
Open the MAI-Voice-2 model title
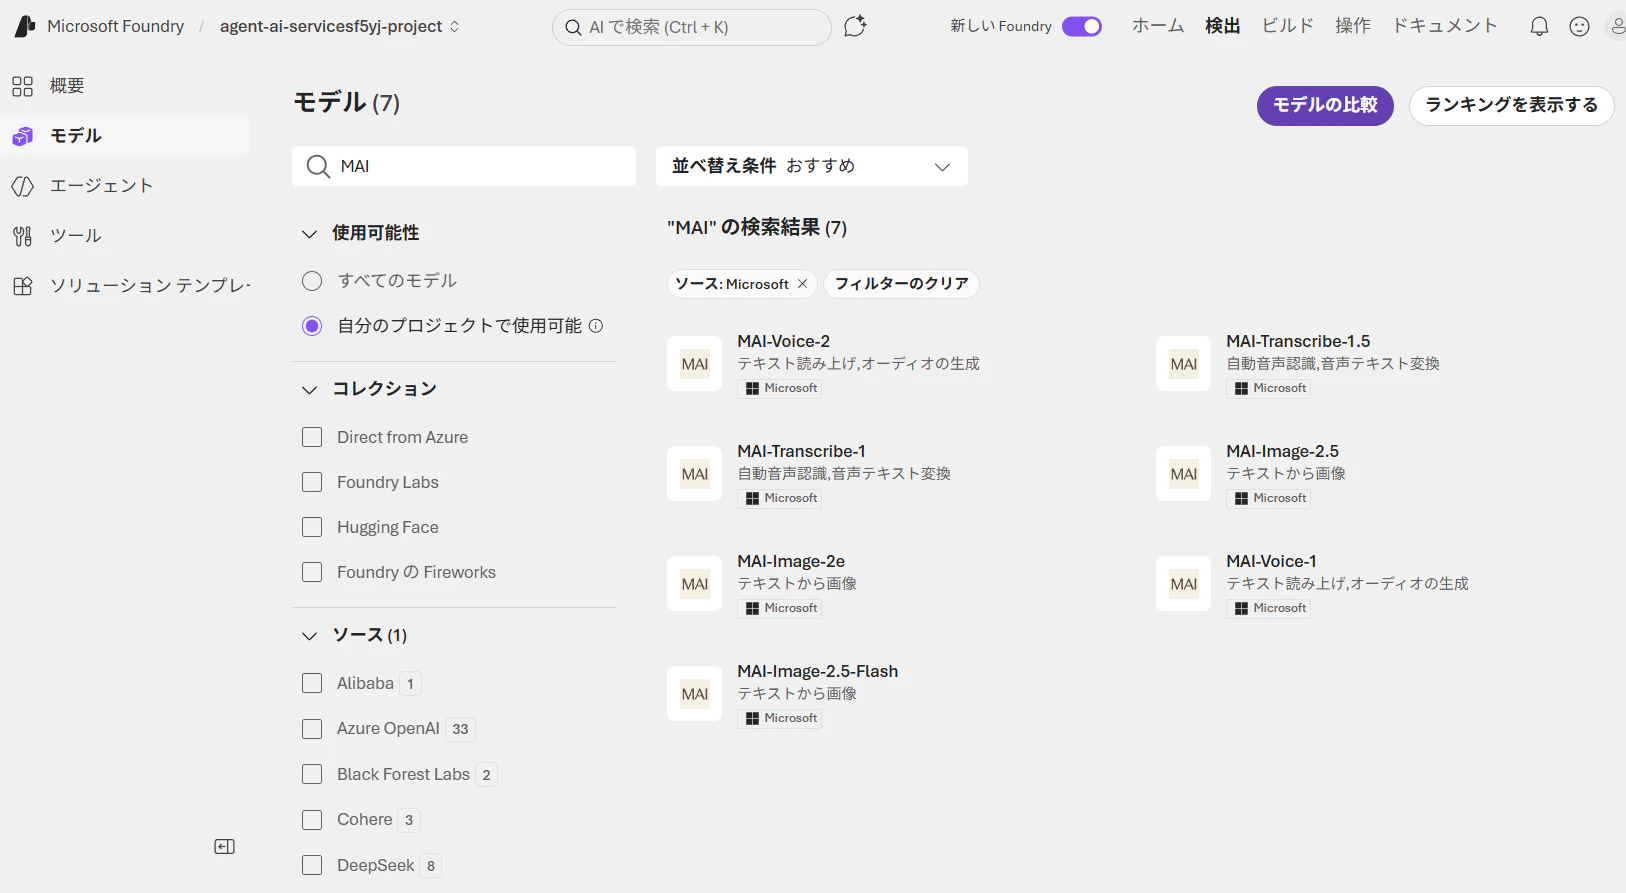[x=784, y=342]
